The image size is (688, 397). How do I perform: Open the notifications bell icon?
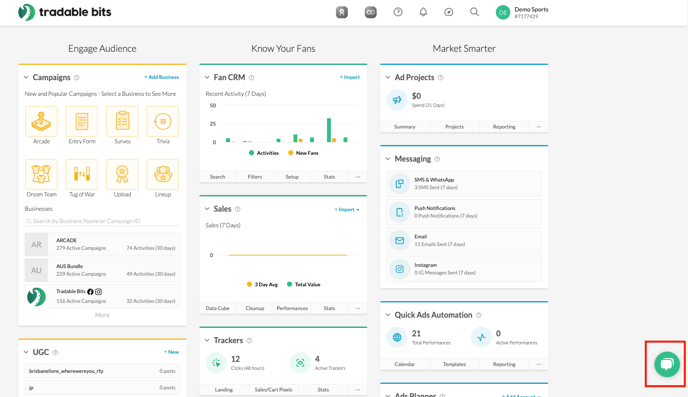pos(423,12)
